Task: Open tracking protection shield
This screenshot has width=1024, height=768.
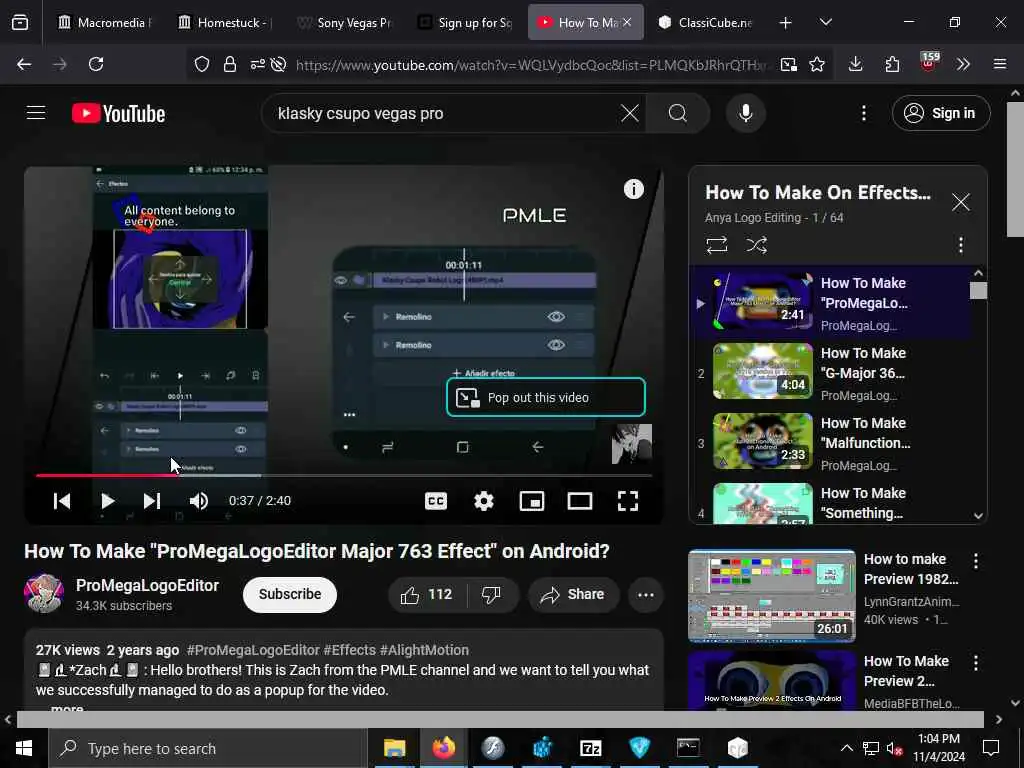Action: point(202,64)
